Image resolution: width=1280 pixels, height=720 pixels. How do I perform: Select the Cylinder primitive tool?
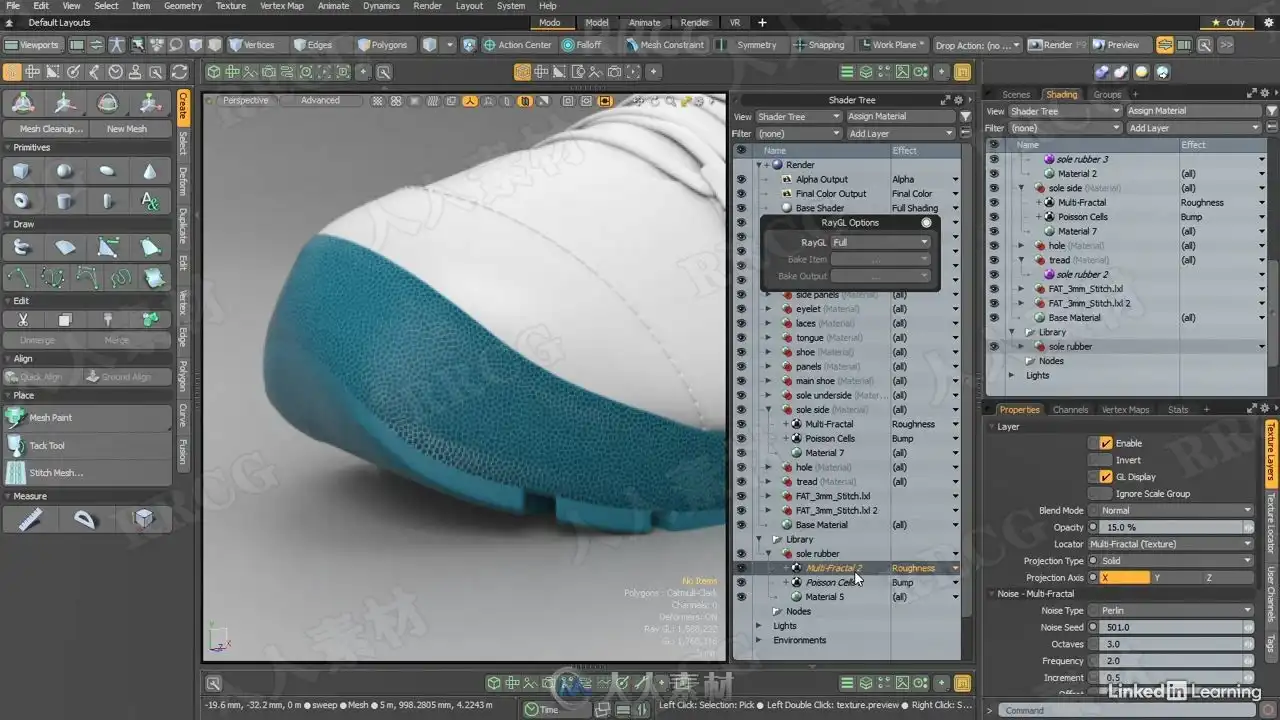(x=64, y=201)
